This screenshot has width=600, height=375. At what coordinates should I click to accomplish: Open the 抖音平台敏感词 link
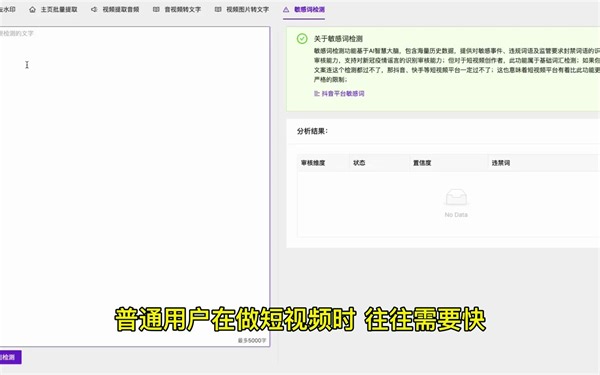click(x=343, y=93)
